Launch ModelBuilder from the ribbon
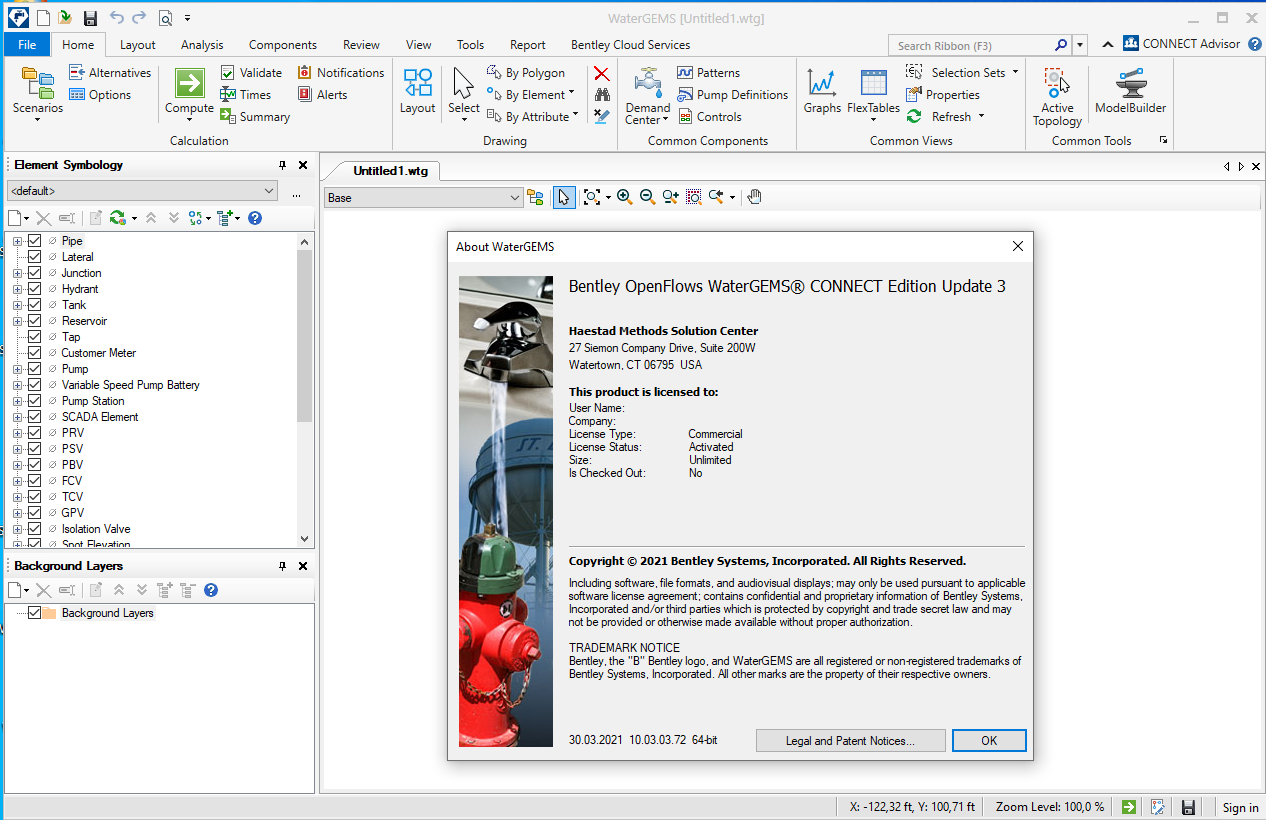Screen dimensions: 1266x820 [x=1130, y=84]
